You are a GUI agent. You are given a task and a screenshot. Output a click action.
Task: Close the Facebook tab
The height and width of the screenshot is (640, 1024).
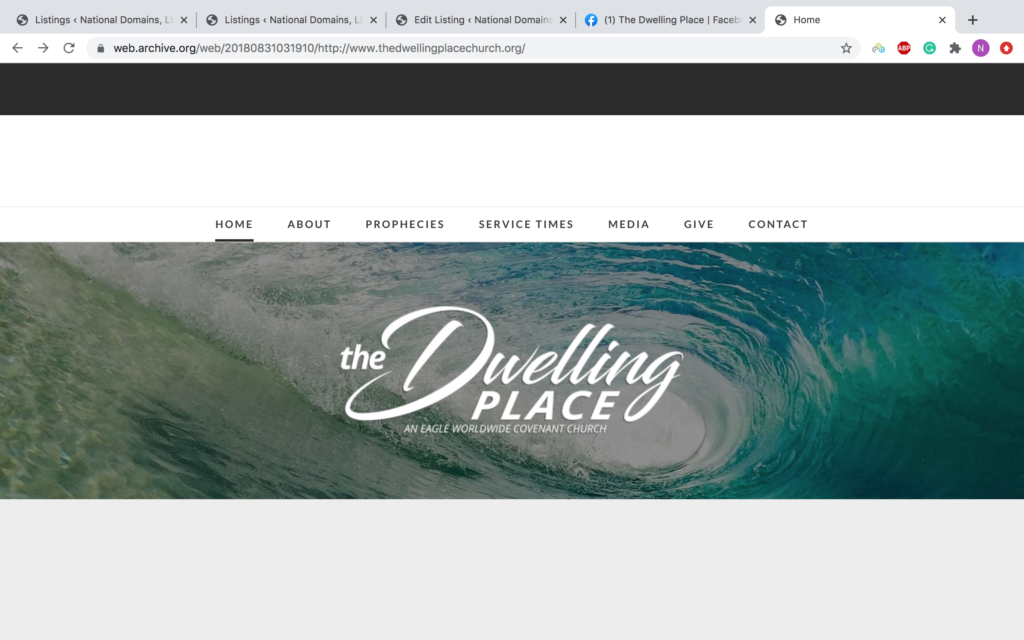752,20
